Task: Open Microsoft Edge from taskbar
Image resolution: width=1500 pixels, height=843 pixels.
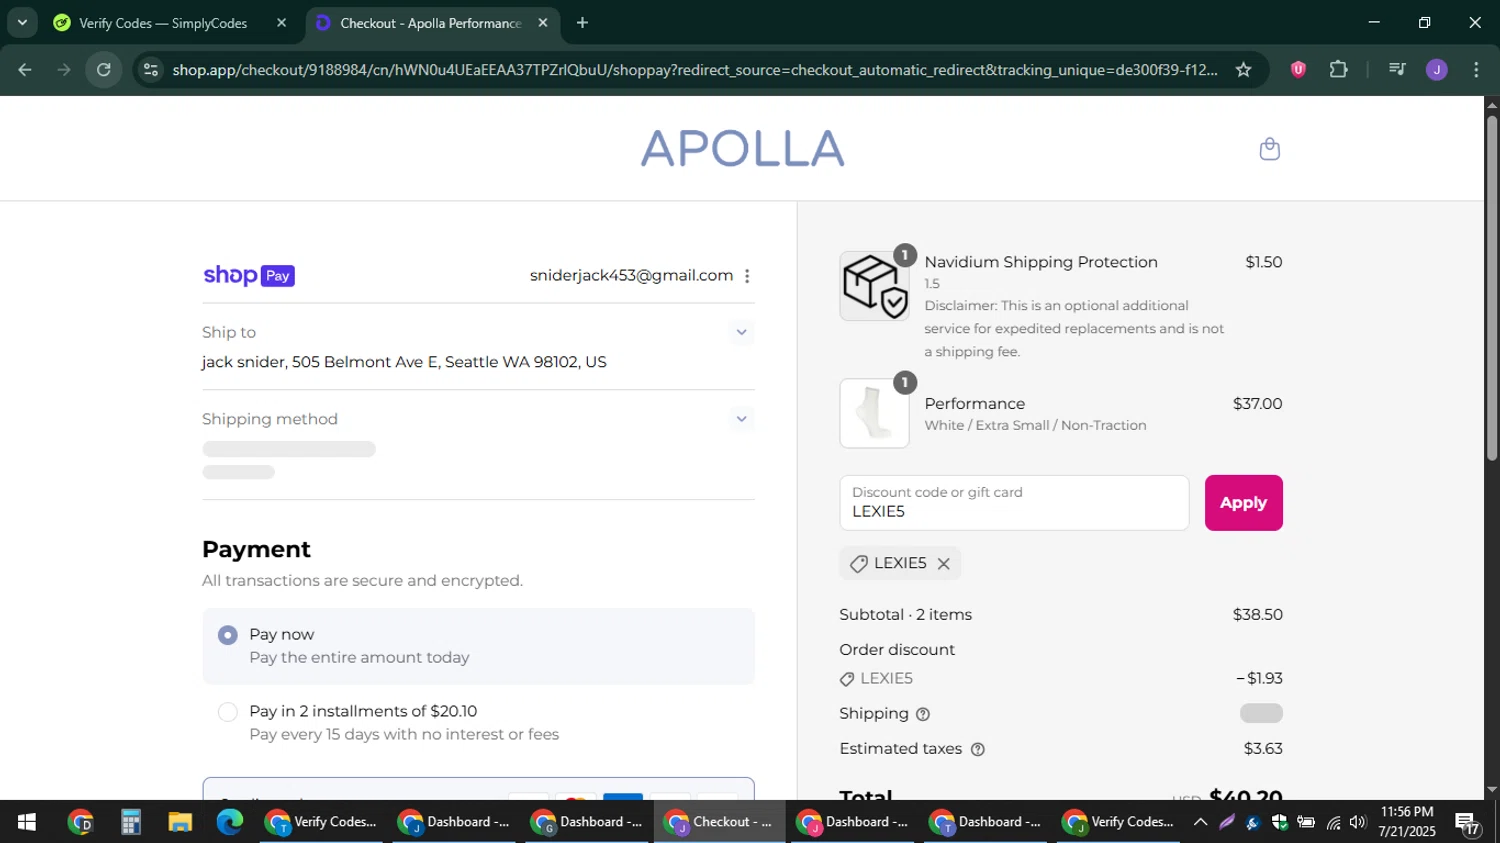Action: 230,823
